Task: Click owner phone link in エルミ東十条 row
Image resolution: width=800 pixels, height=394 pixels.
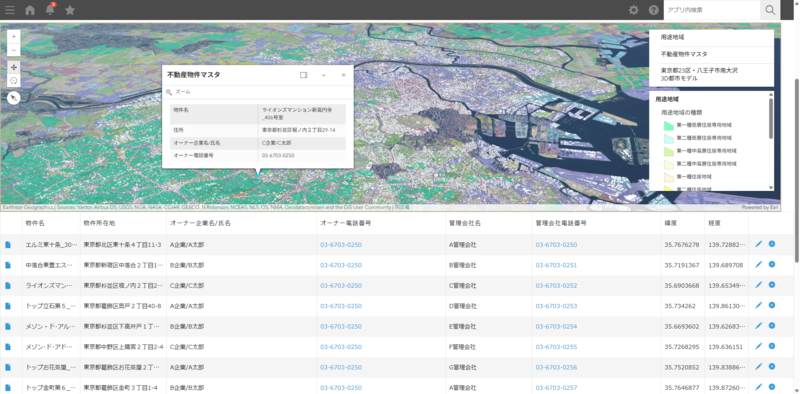Action: click(x=341, y=245)
